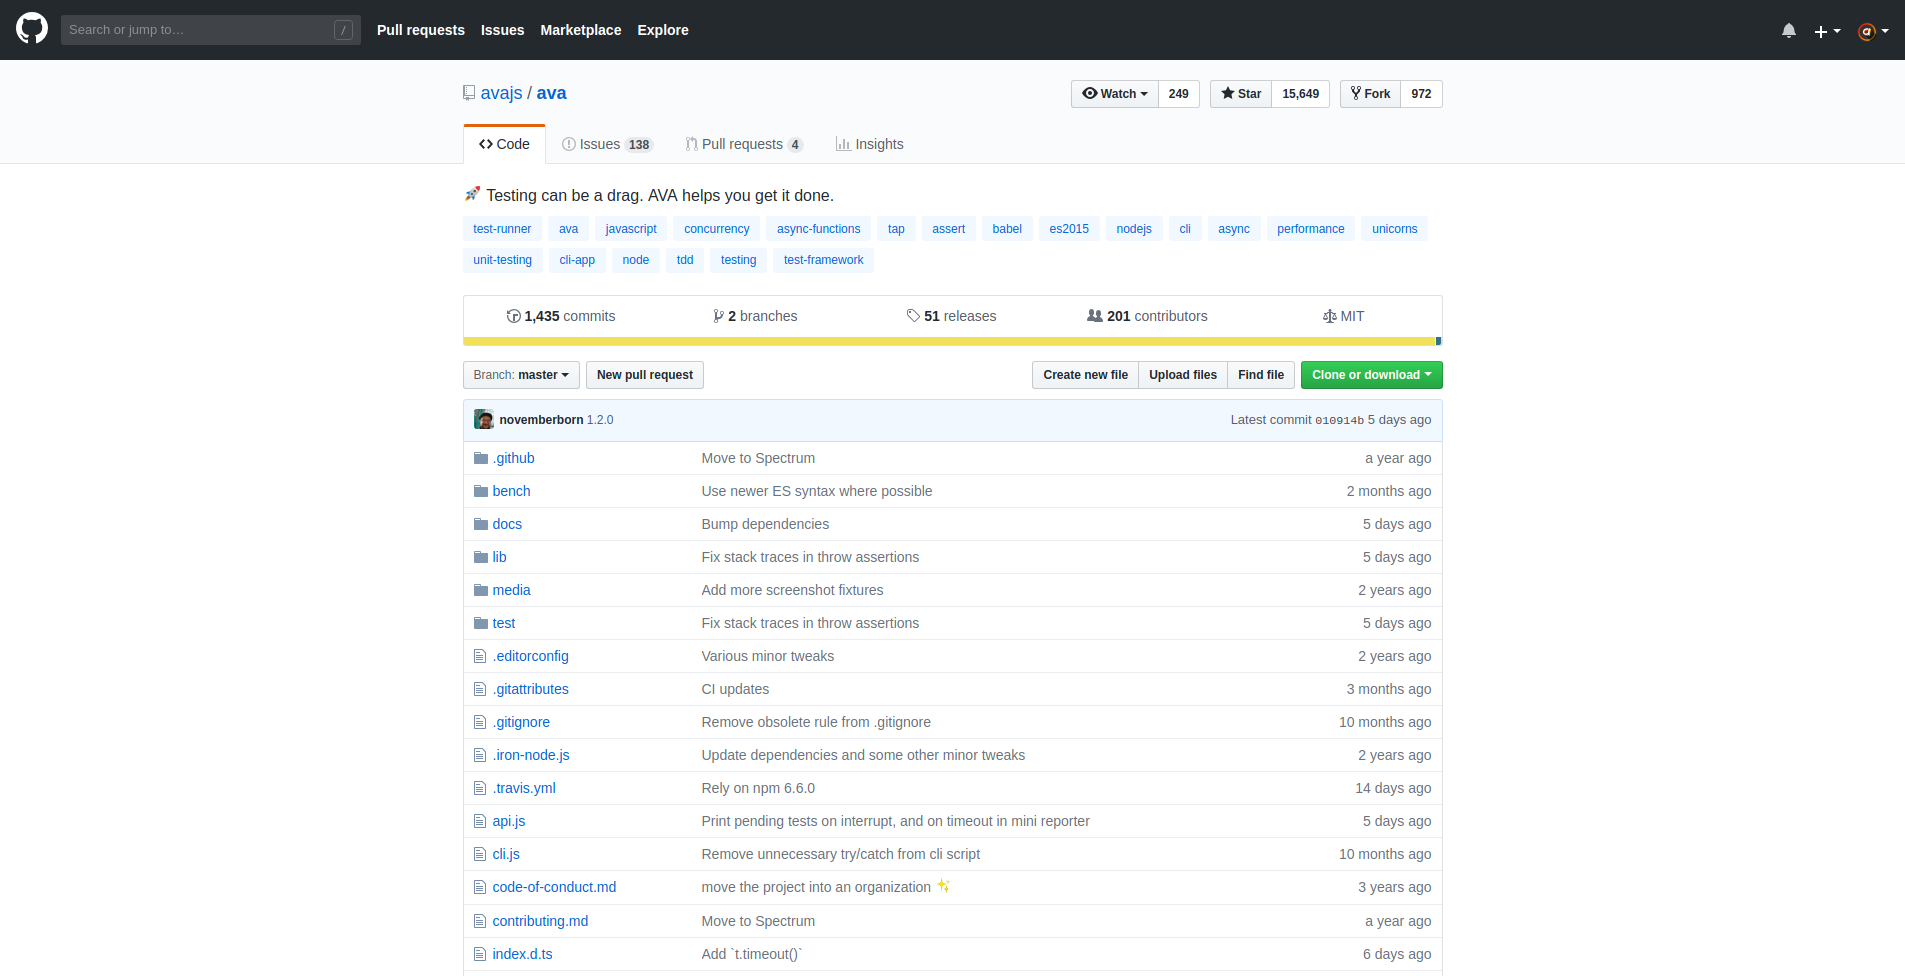Click the Find file button
Viewport: 1905px width, 976px height.
(1260, 375)
